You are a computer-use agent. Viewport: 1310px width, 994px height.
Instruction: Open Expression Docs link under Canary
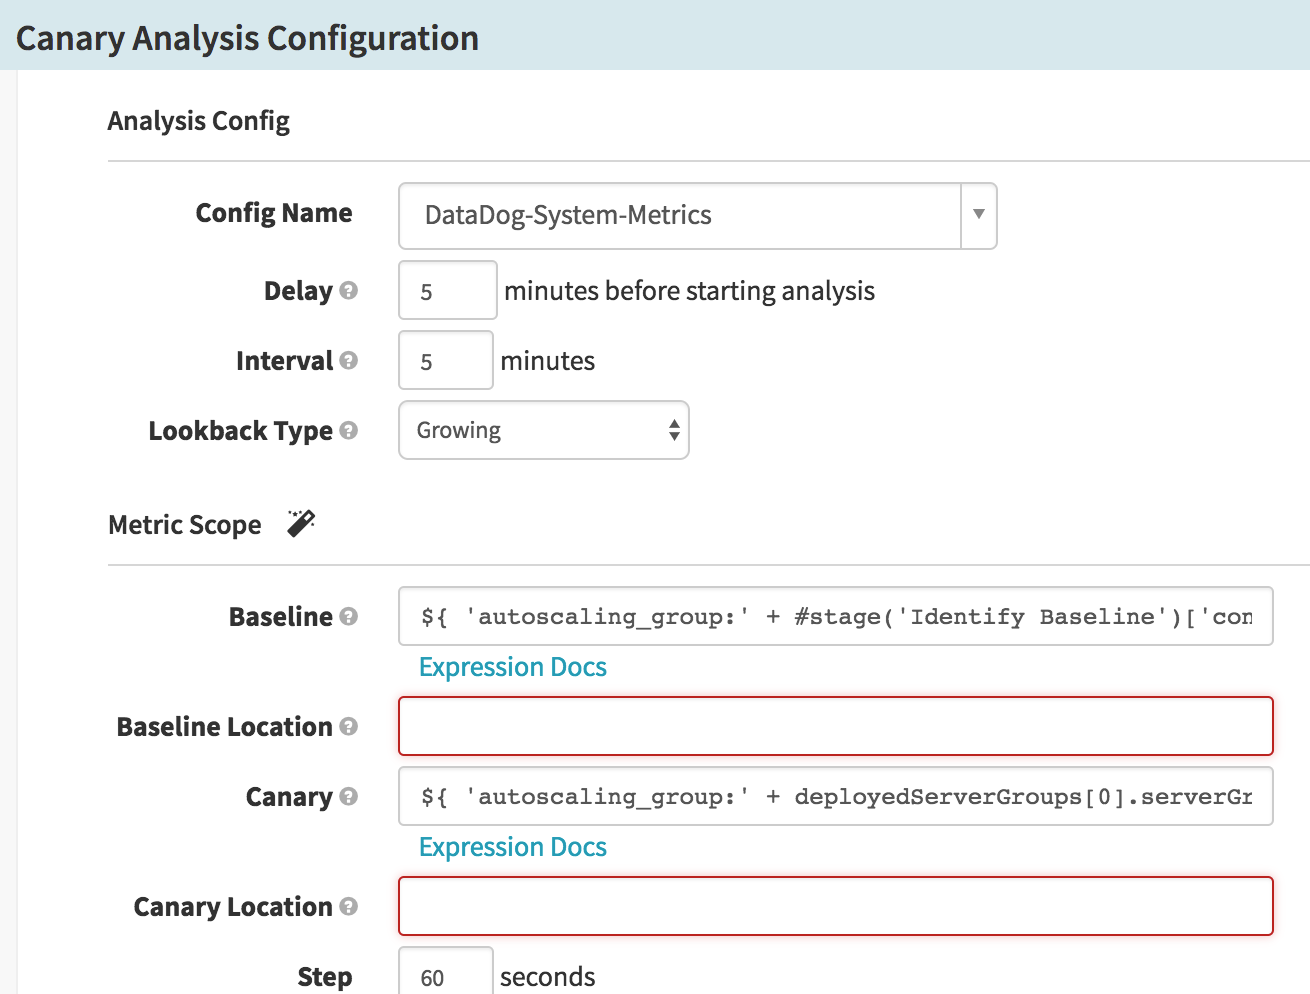tap(512, 847)
